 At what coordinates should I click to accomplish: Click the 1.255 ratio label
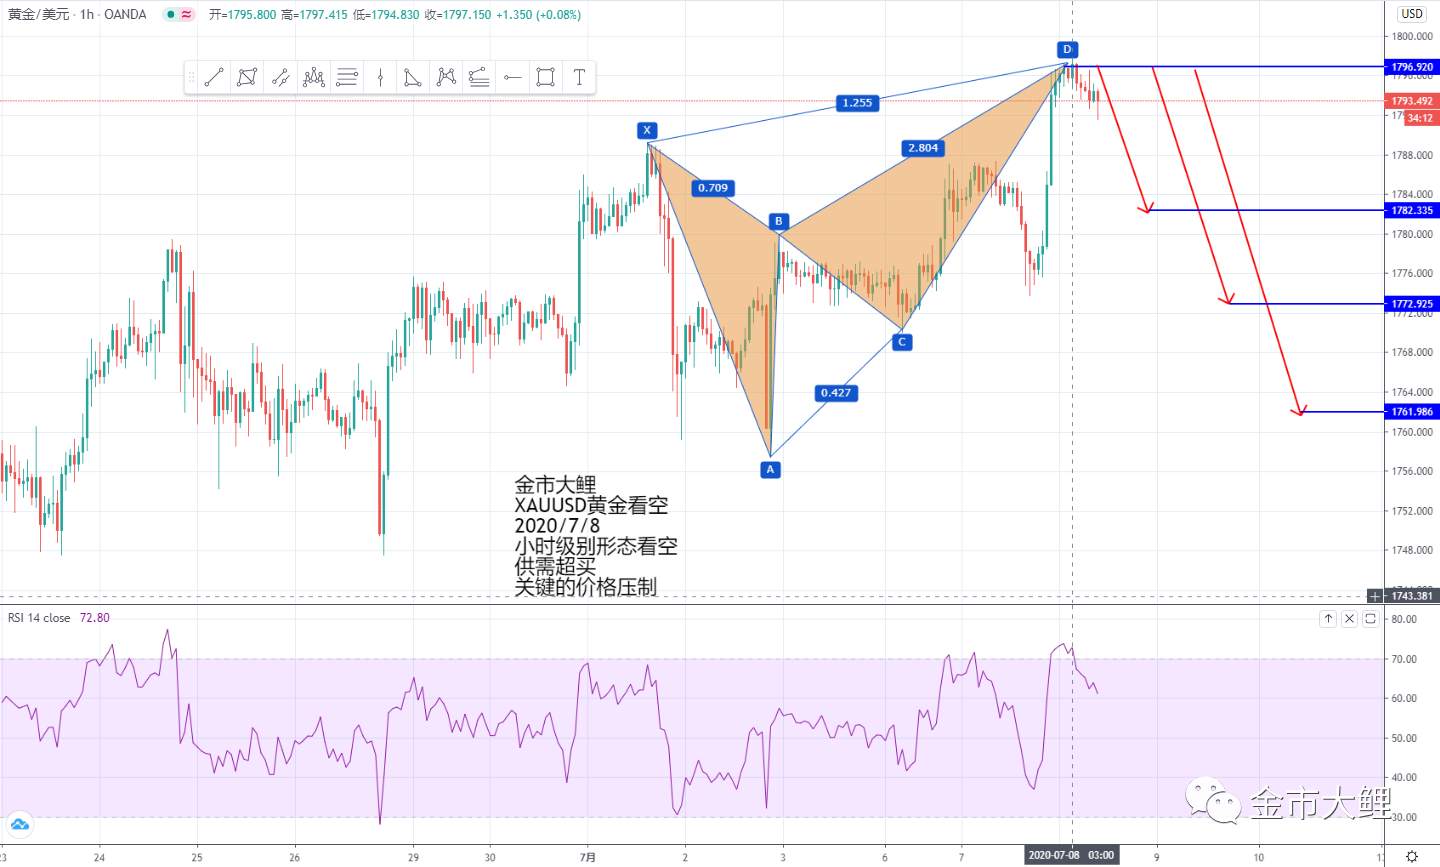tap(857, 102)
